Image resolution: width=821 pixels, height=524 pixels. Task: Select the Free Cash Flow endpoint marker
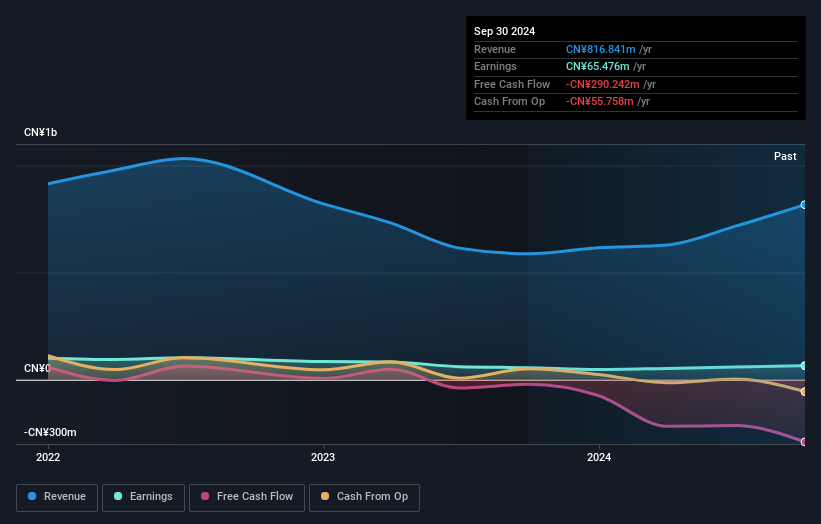tap(804, 442)
